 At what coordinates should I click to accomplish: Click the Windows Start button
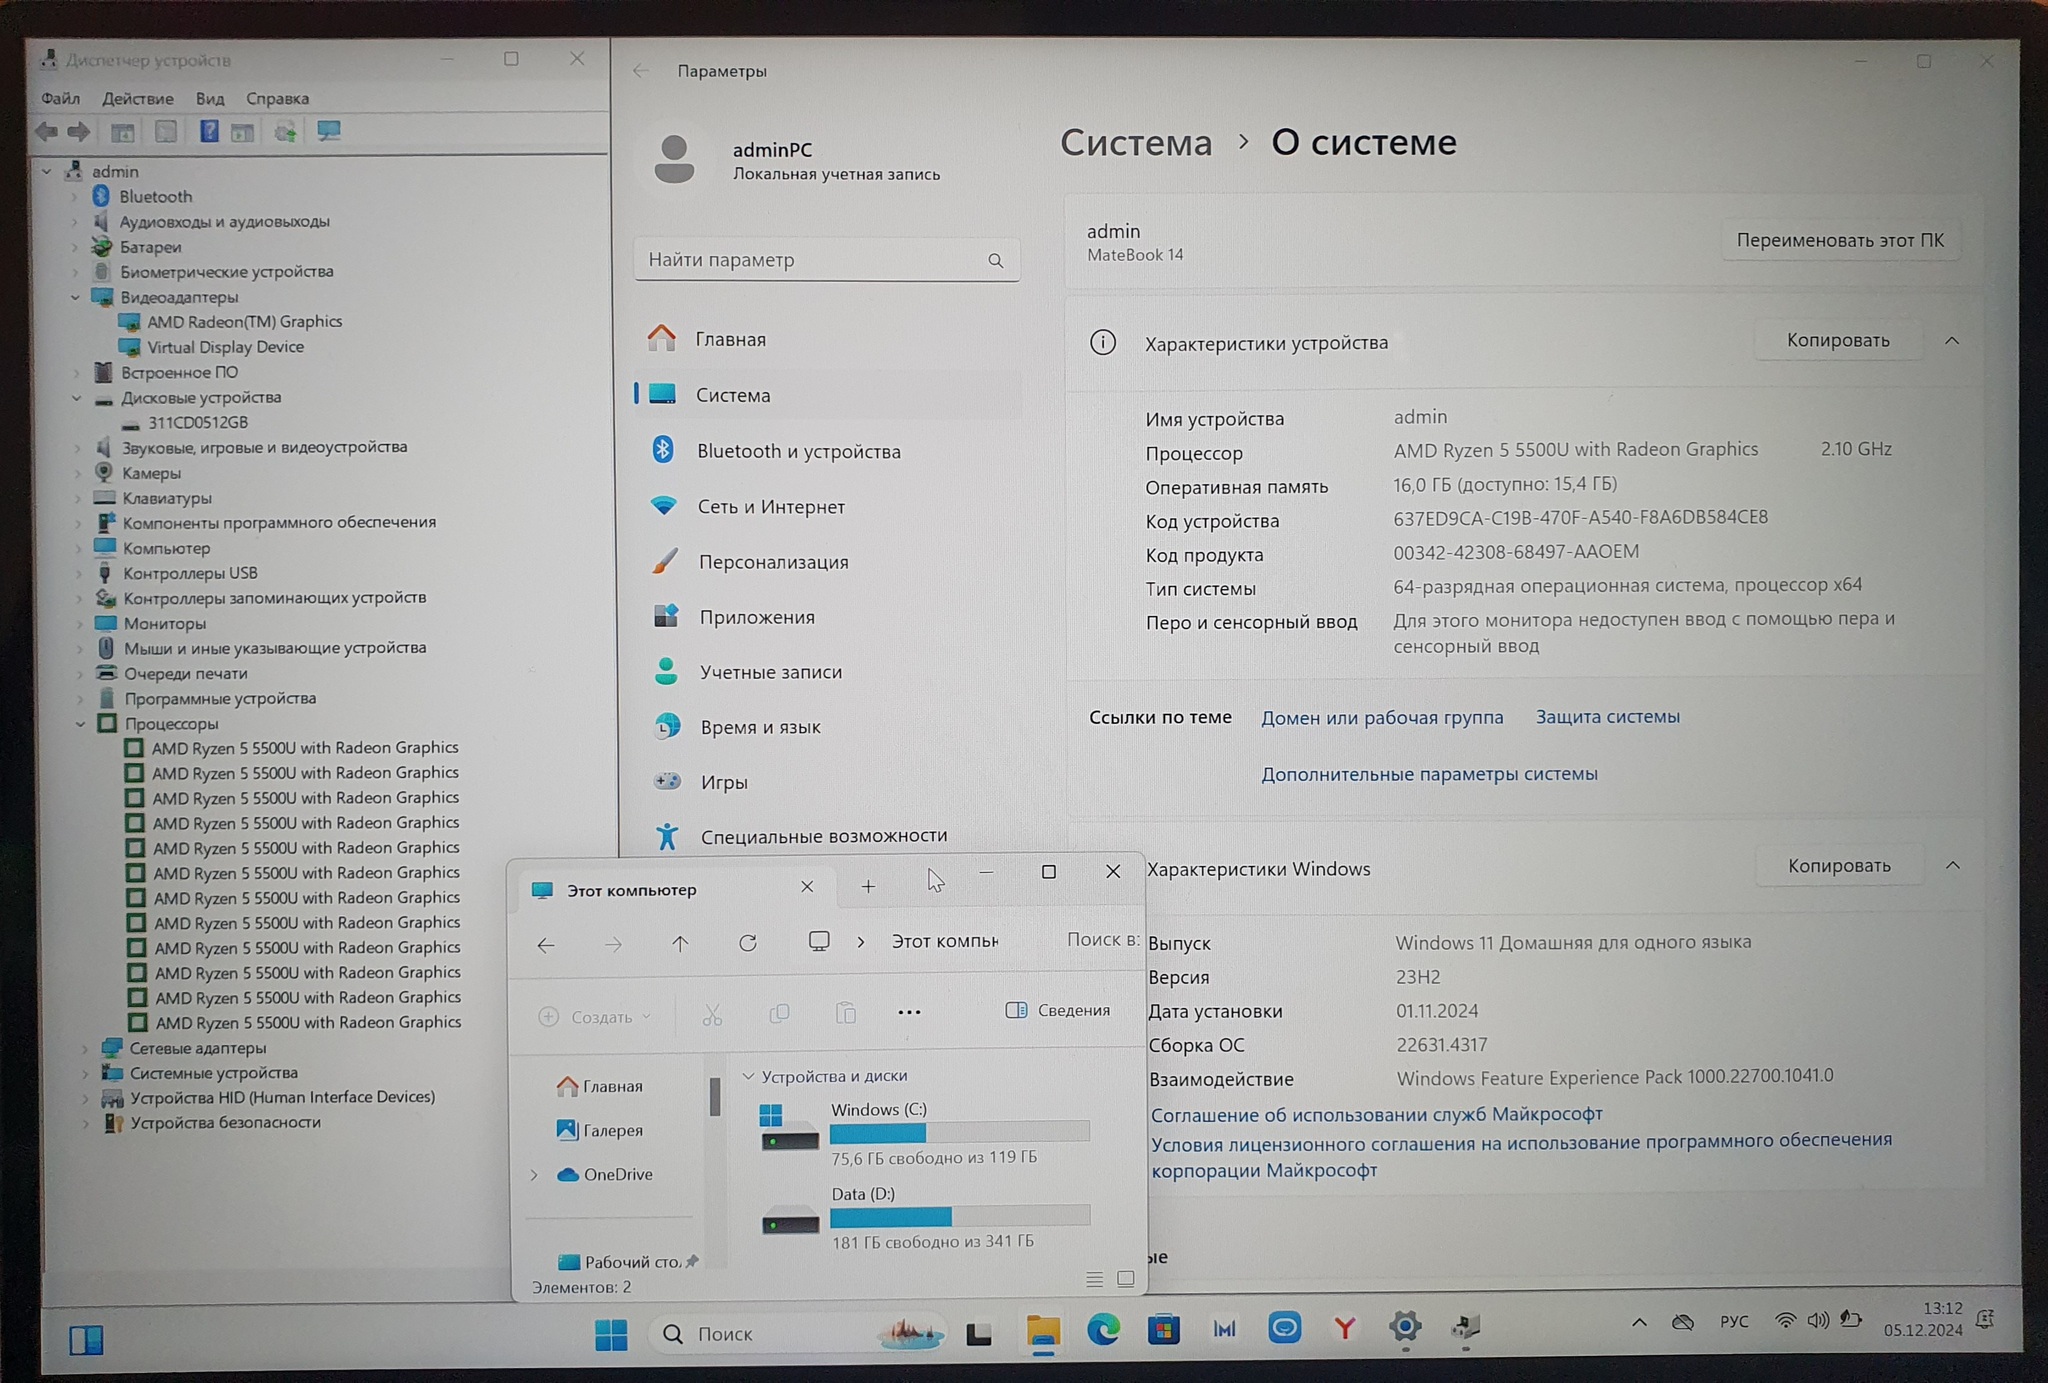[611, 1333]
